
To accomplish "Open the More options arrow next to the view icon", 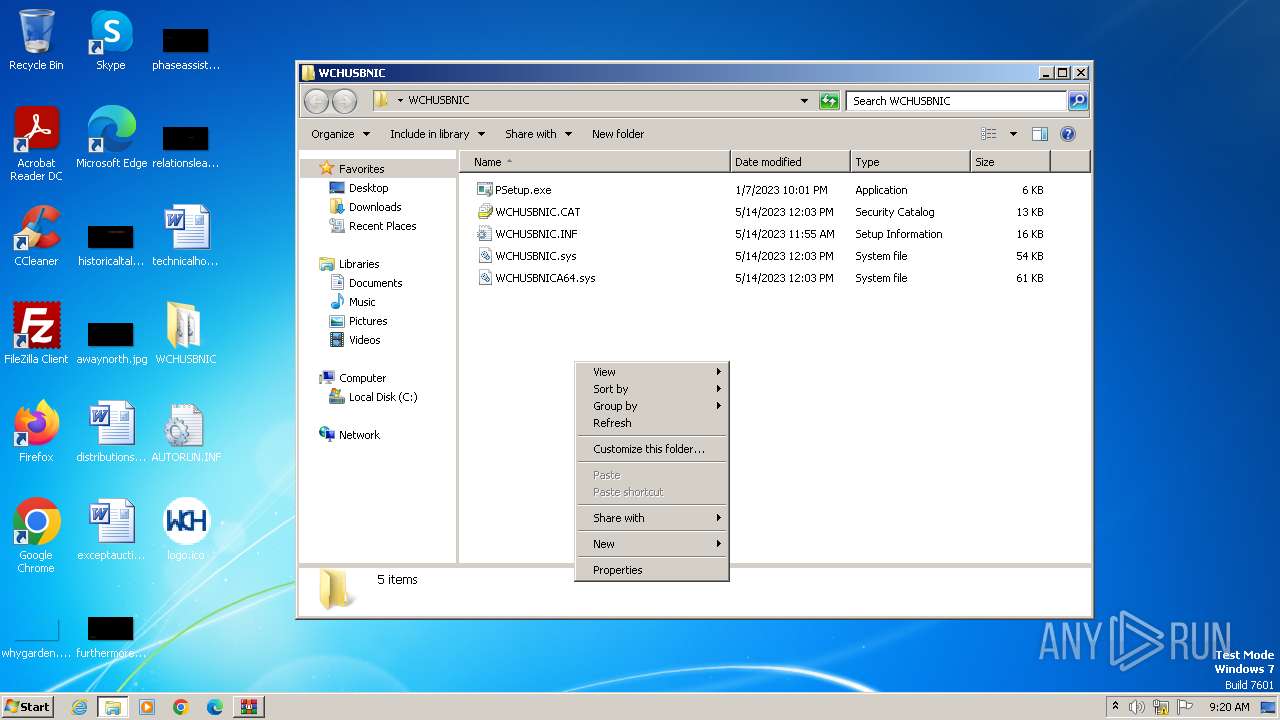I will pyautogui.click(x=1013, y=134).
